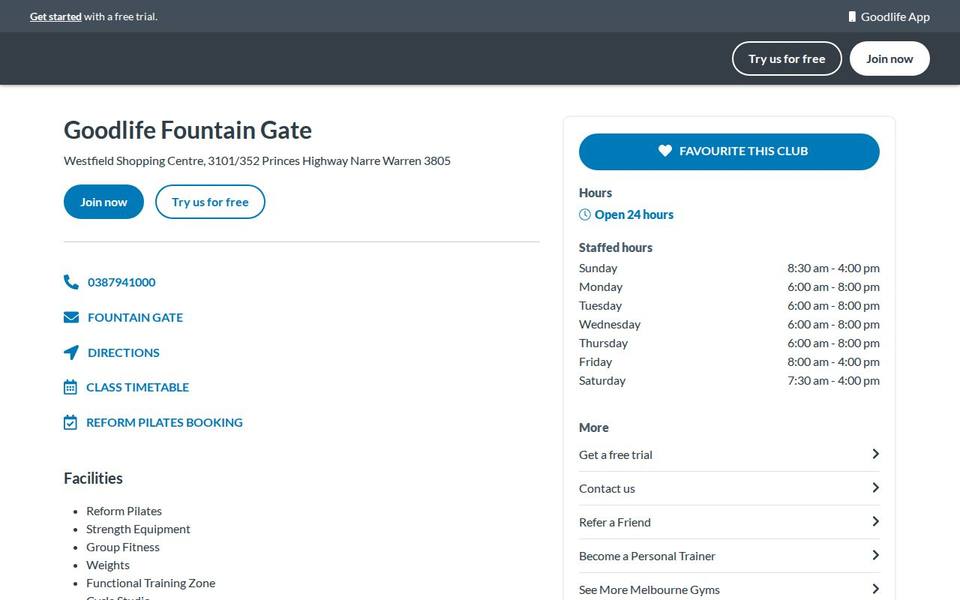Click Become a Personal Trainer chevron
960x600 pixels.
[876, 555]
